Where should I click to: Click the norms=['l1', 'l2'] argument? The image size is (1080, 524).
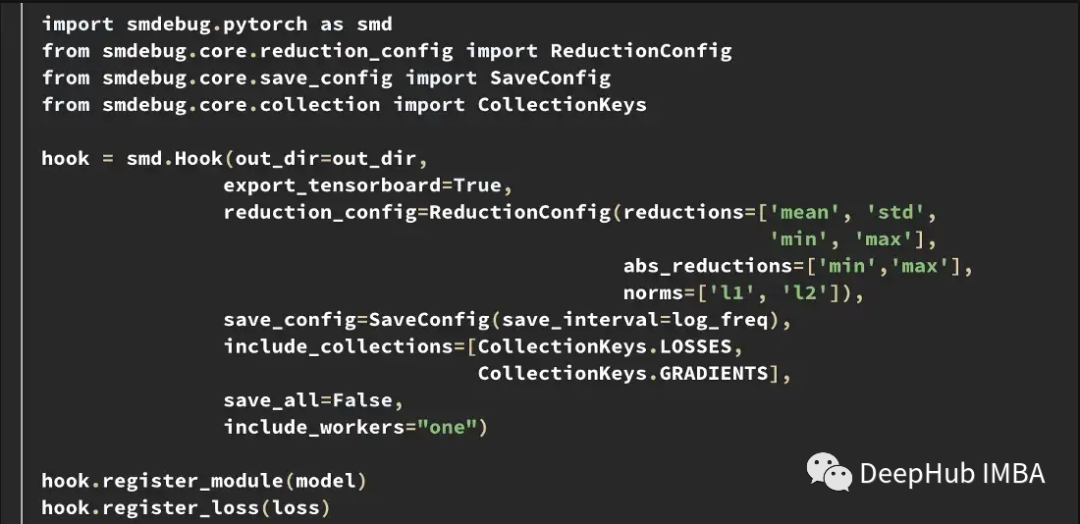pos(737,293)
